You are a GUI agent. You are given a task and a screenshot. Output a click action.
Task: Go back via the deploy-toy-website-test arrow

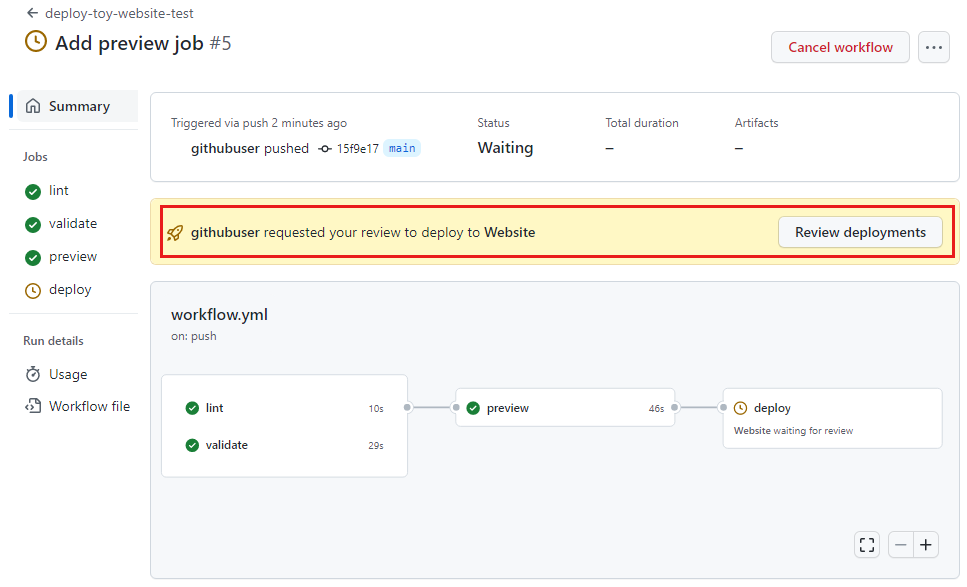click(x=32, y=13)
